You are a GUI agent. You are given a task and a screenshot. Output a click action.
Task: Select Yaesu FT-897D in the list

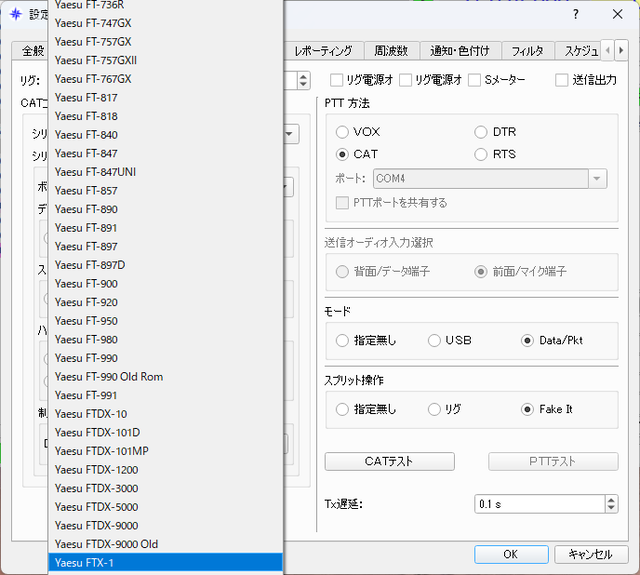pyautogui.click(x=165, y=265)
